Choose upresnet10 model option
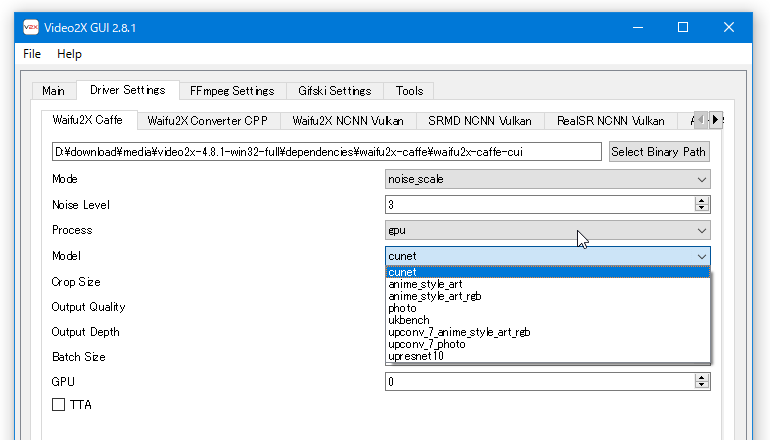770x440 pixels. (548, 356)
